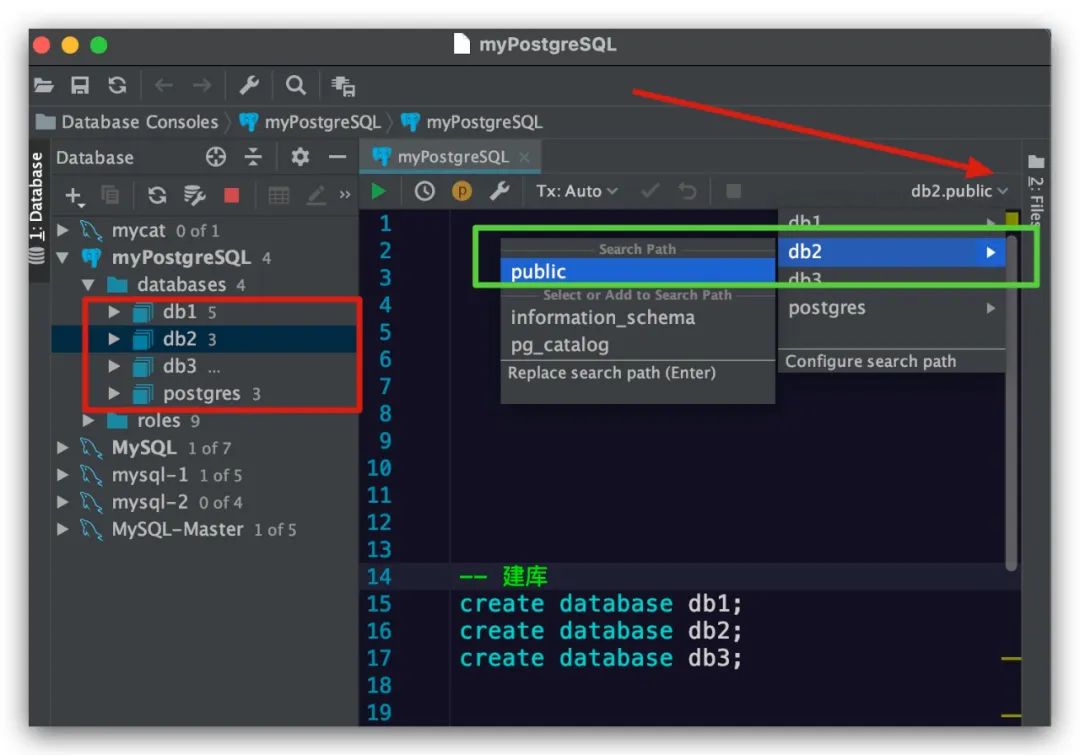This screenshot has height=755, width=1080.
Task: Expand the postgres database node
Action: [x=114, y=393]
